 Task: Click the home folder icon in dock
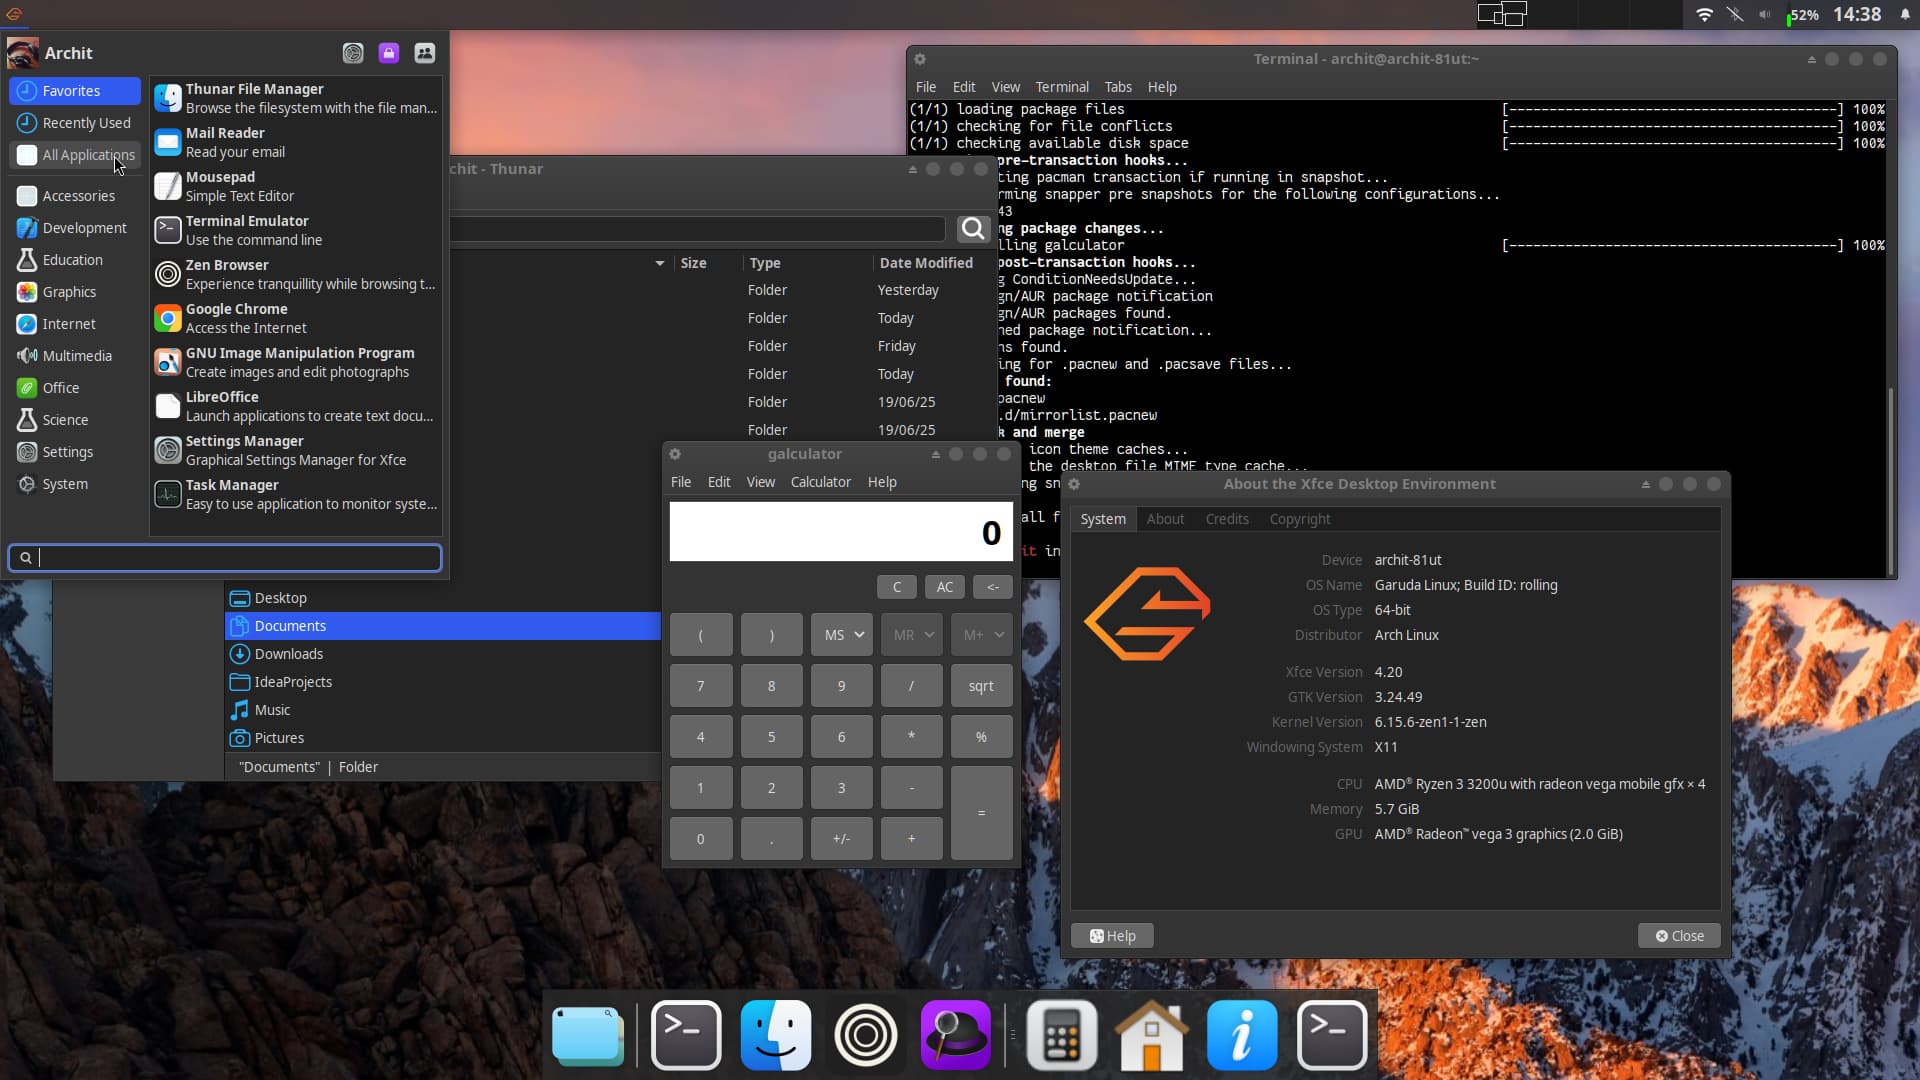pos(1151,1035)
